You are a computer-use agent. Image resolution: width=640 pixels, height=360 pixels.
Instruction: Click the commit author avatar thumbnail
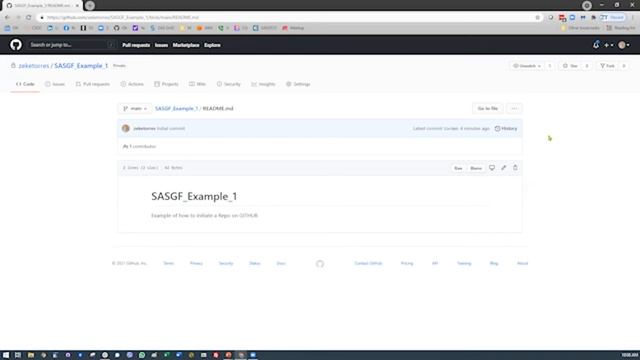point(126,129)
